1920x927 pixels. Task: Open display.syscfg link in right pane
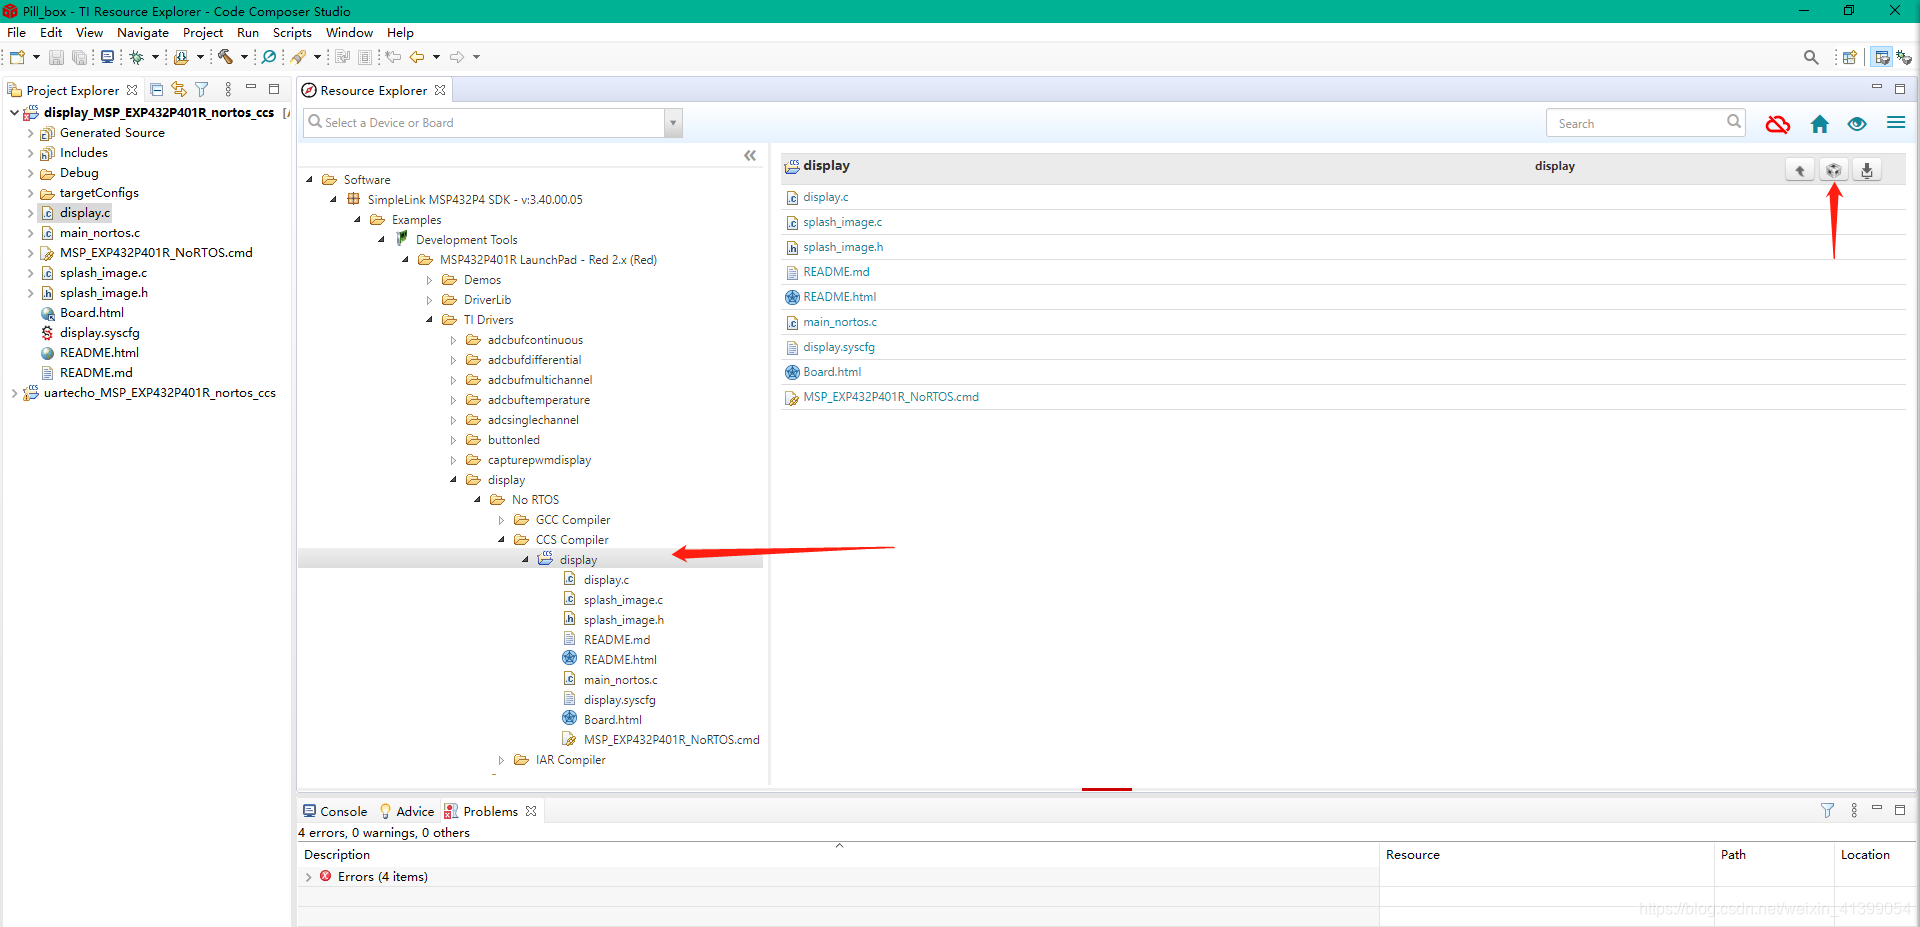click(839, 347)
